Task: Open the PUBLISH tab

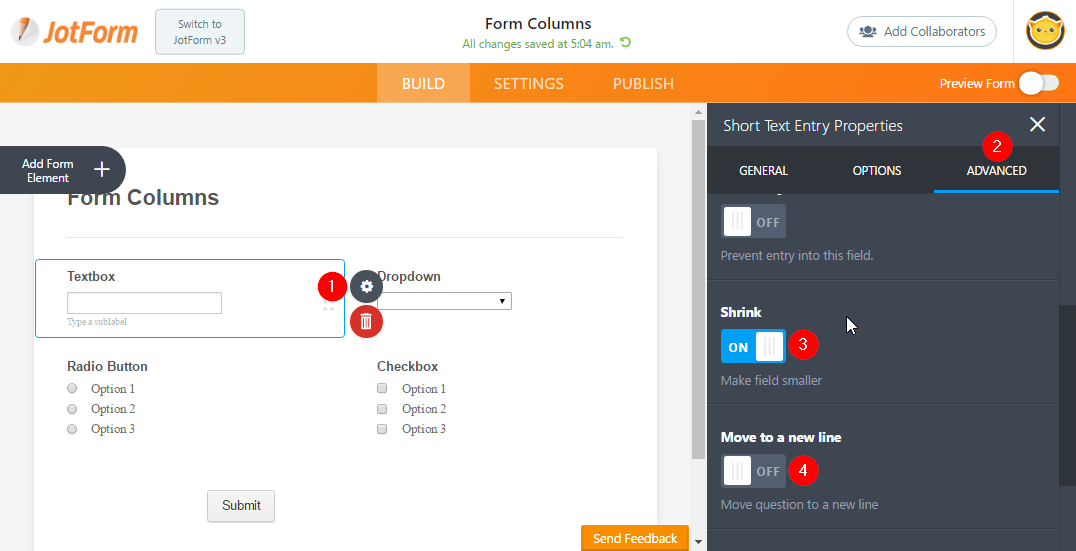Action: (643, 84)
